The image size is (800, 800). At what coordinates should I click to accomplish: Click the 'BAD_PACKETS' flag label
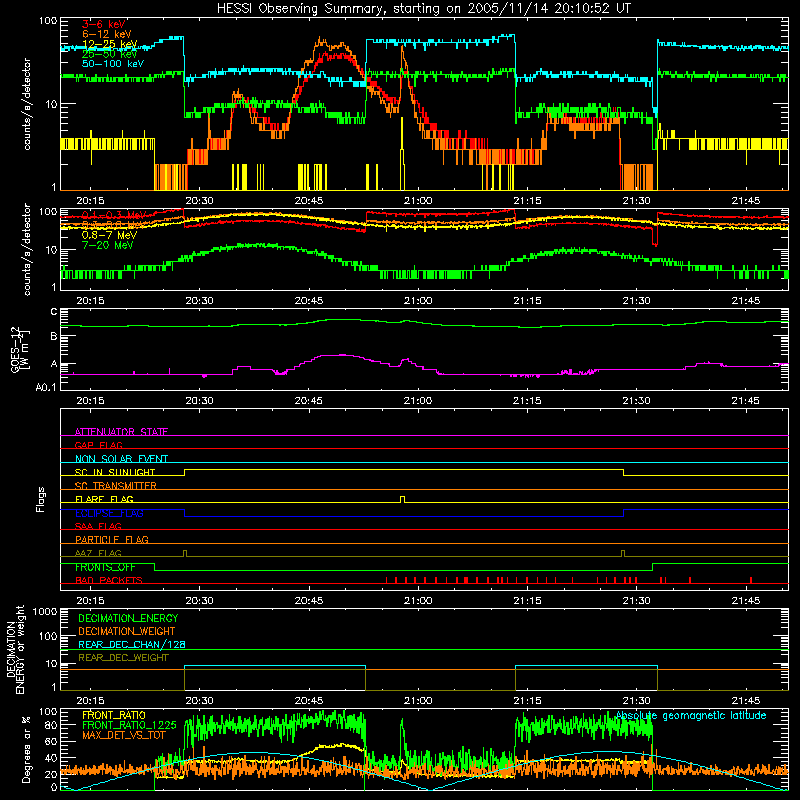[108, 580]
